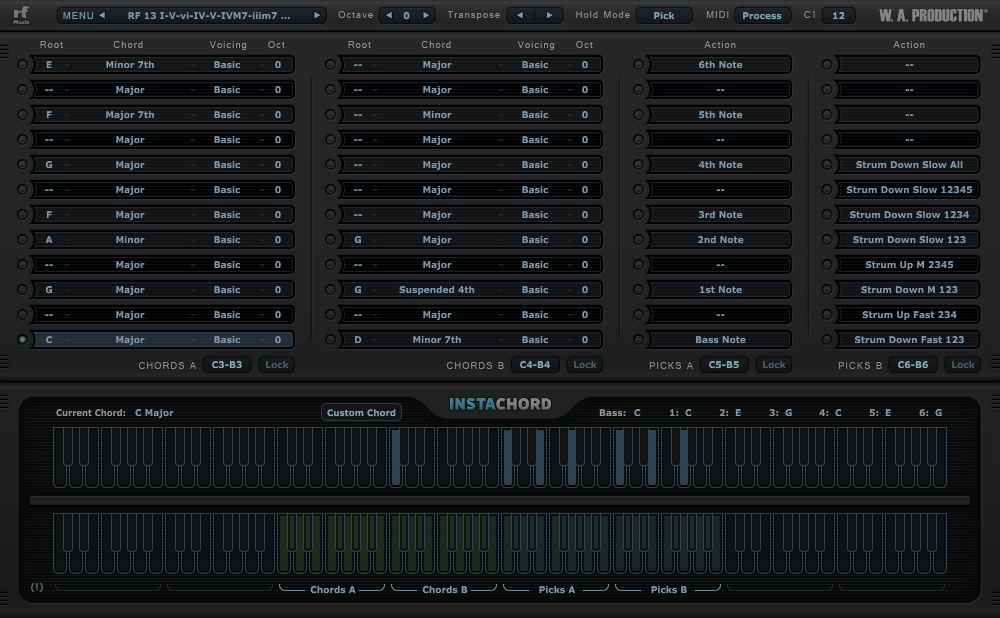Screen dimensions: 1000x618
Task: Click the Chords B keyboard zone label
Action: tap(445, 590)
